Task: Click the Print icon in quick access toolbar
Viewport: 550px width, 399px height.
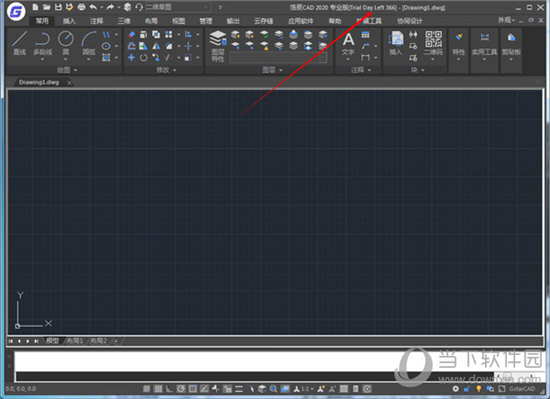Action: coord(81,7)
